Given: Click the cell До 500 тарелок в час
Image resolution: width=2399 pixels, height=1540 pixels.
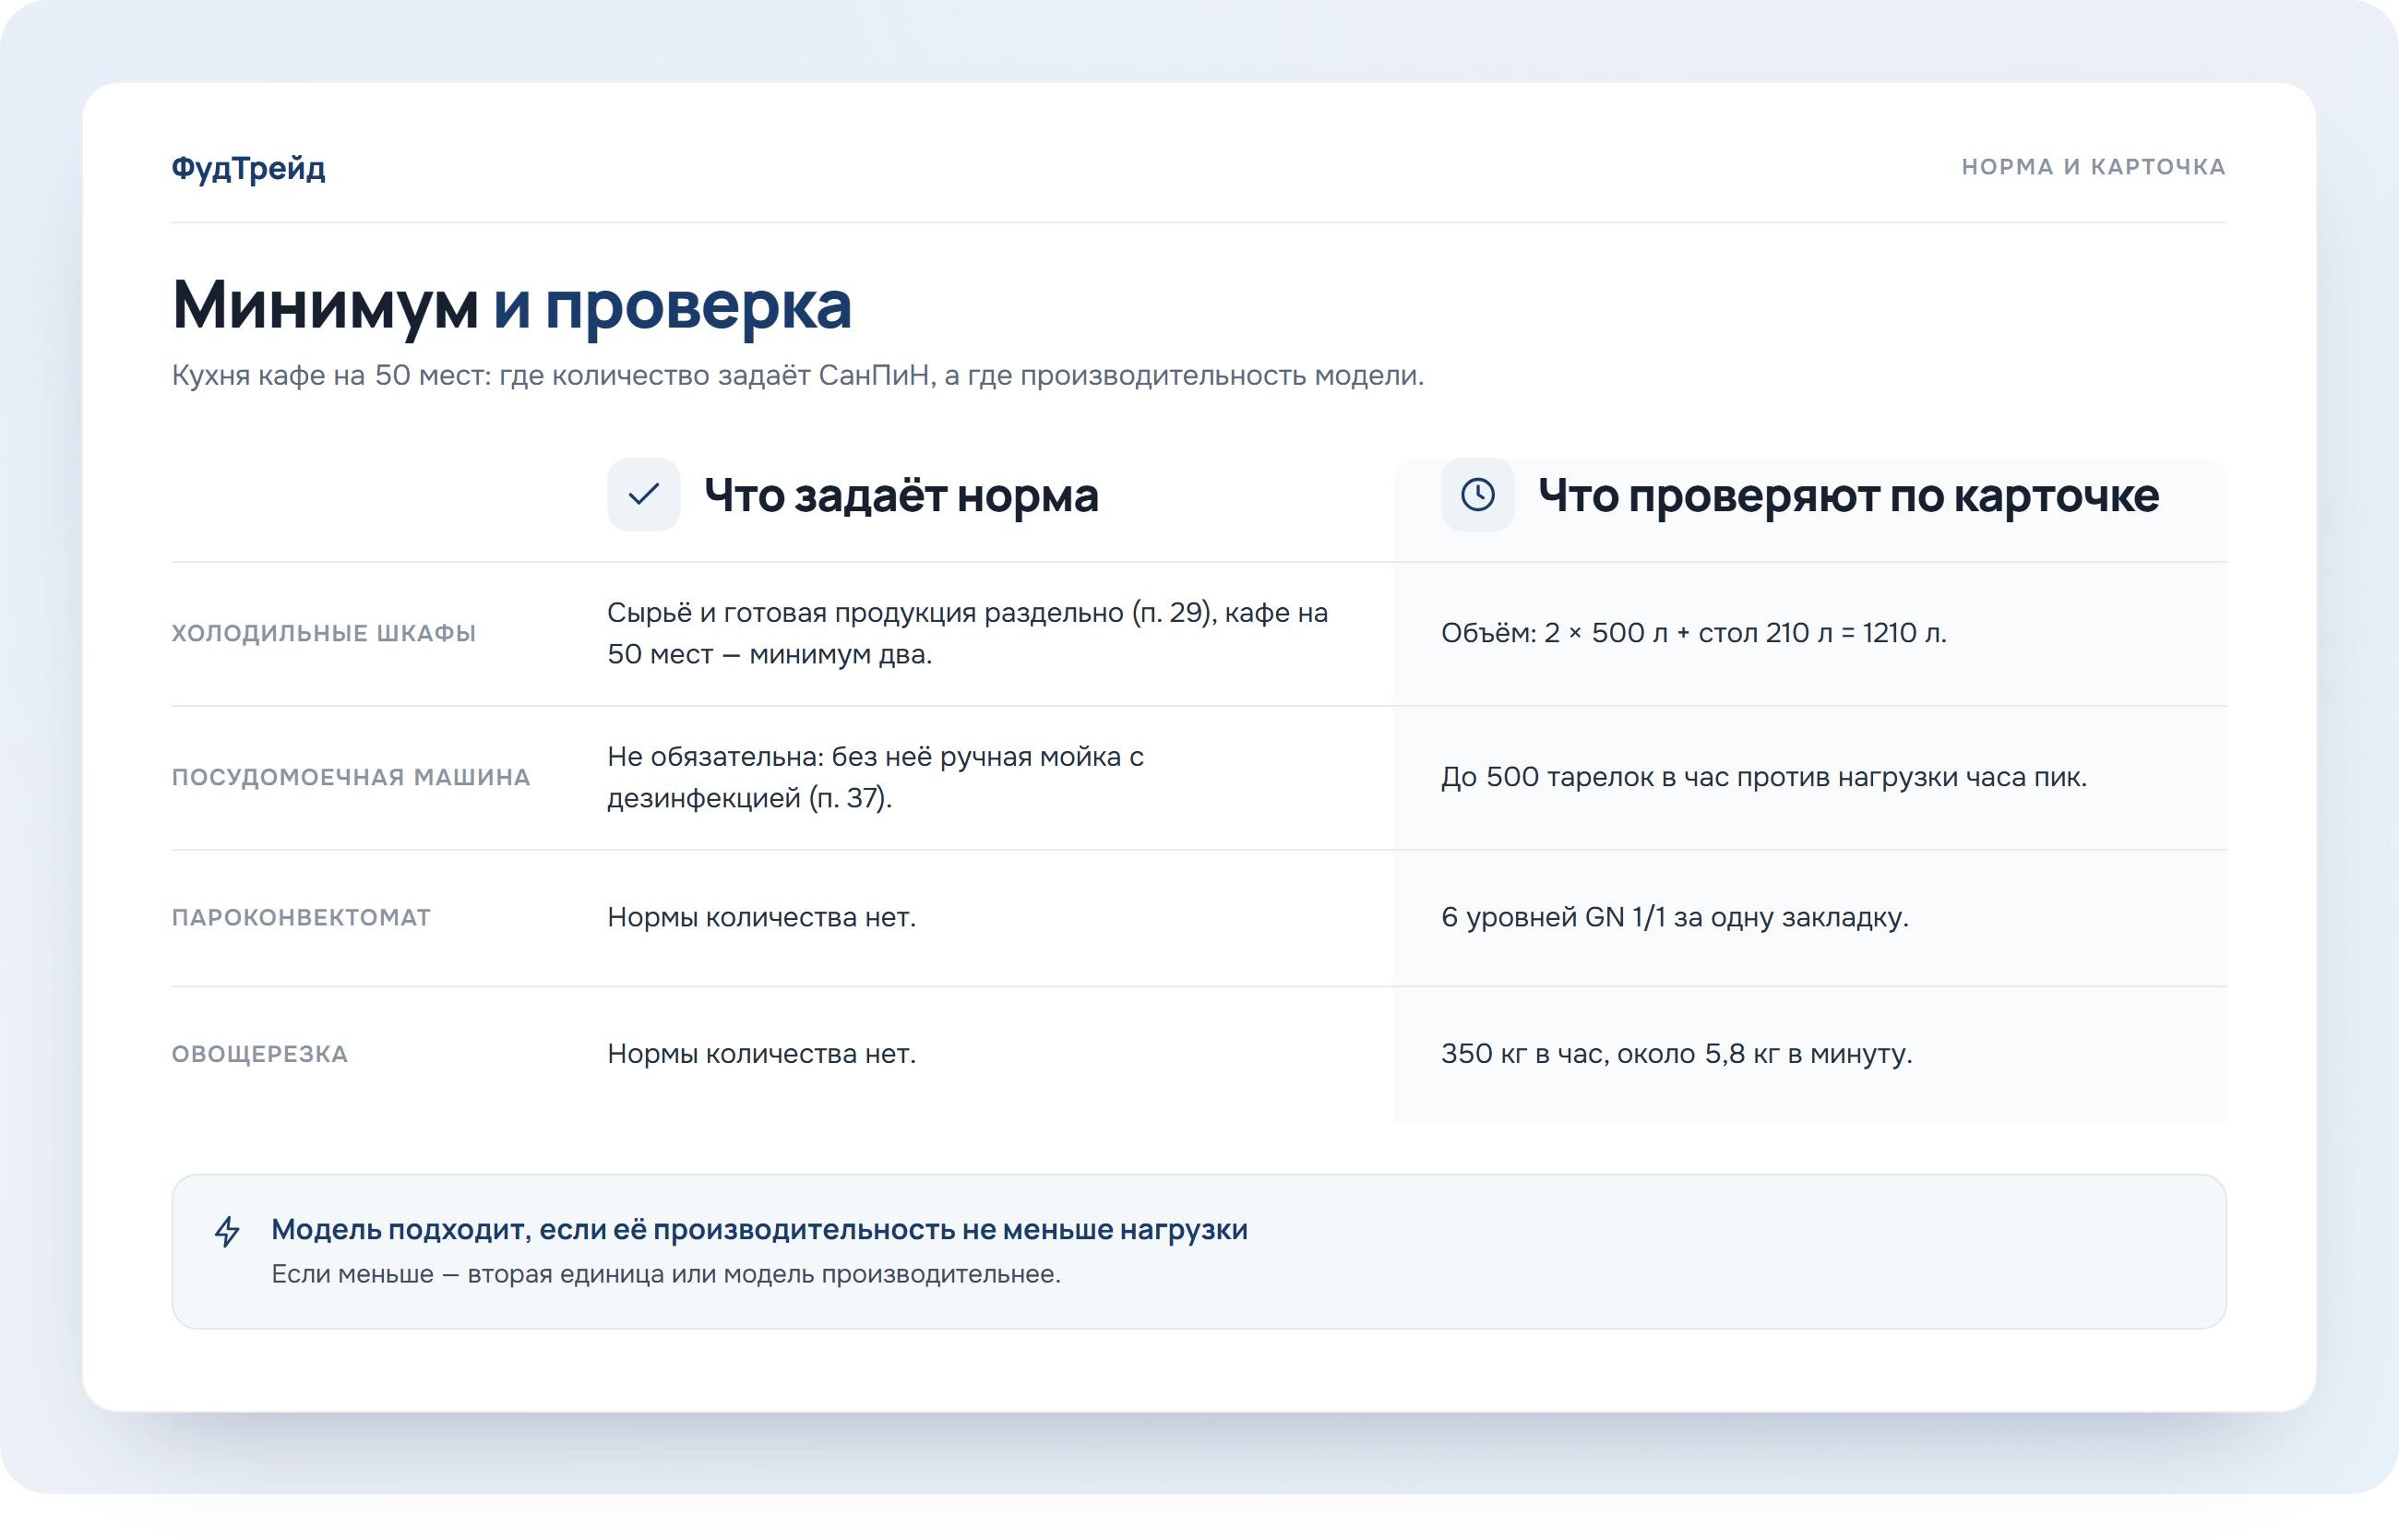Looking at the screenshot, I should pyautogui.click(x=1763, y=777).
